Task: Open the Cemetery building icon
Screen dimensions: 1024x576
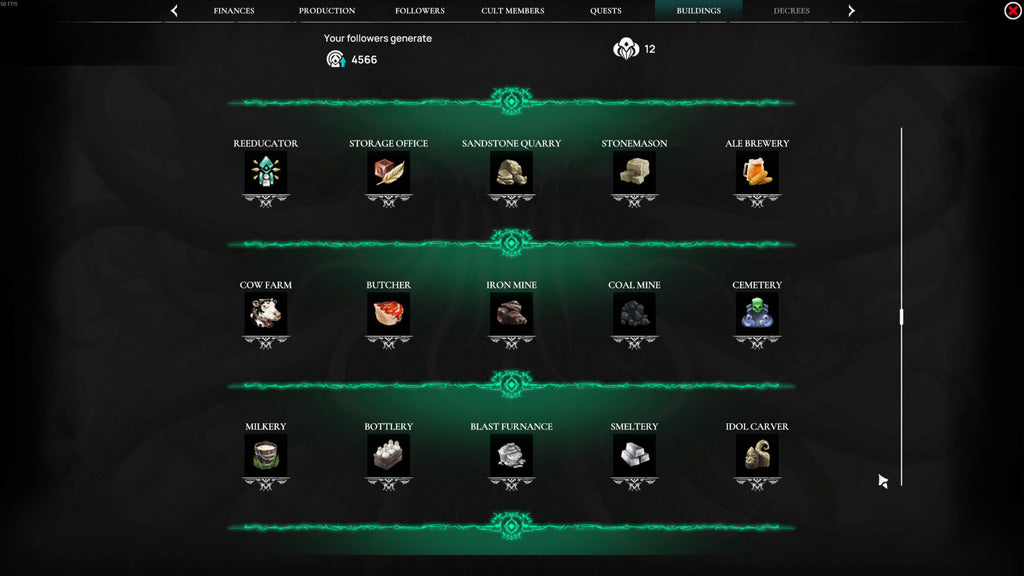Action: [x=757, y=313]
